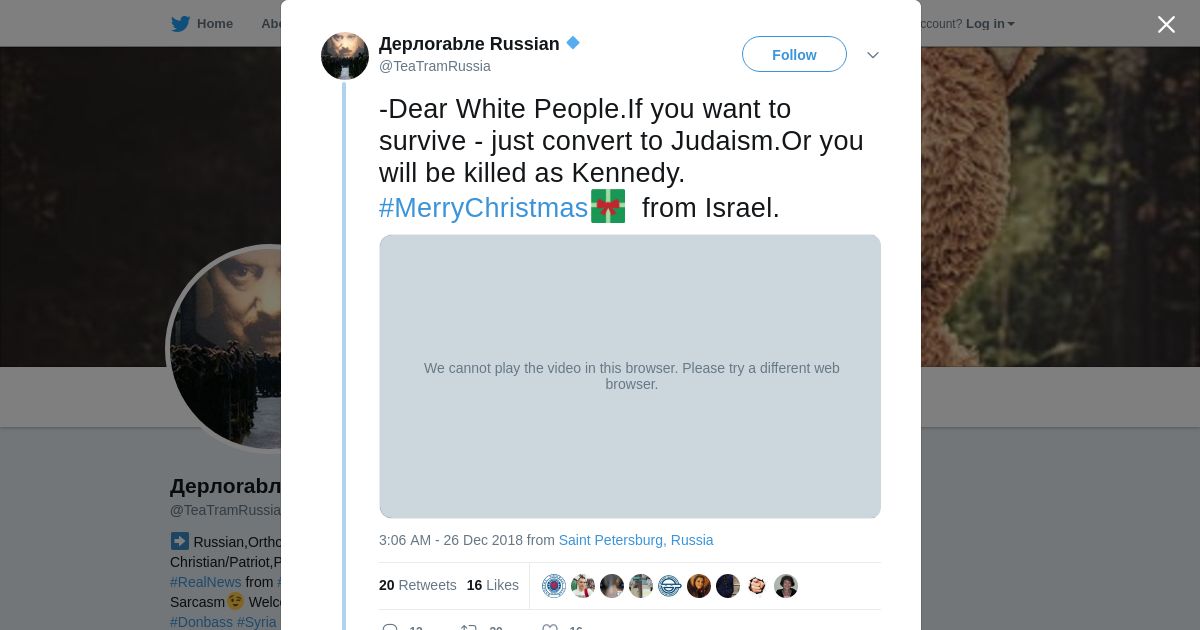This screenshot has width=1200, height=630.
Task: Open the Log in dropdown
Action: [x=990, y=24]
